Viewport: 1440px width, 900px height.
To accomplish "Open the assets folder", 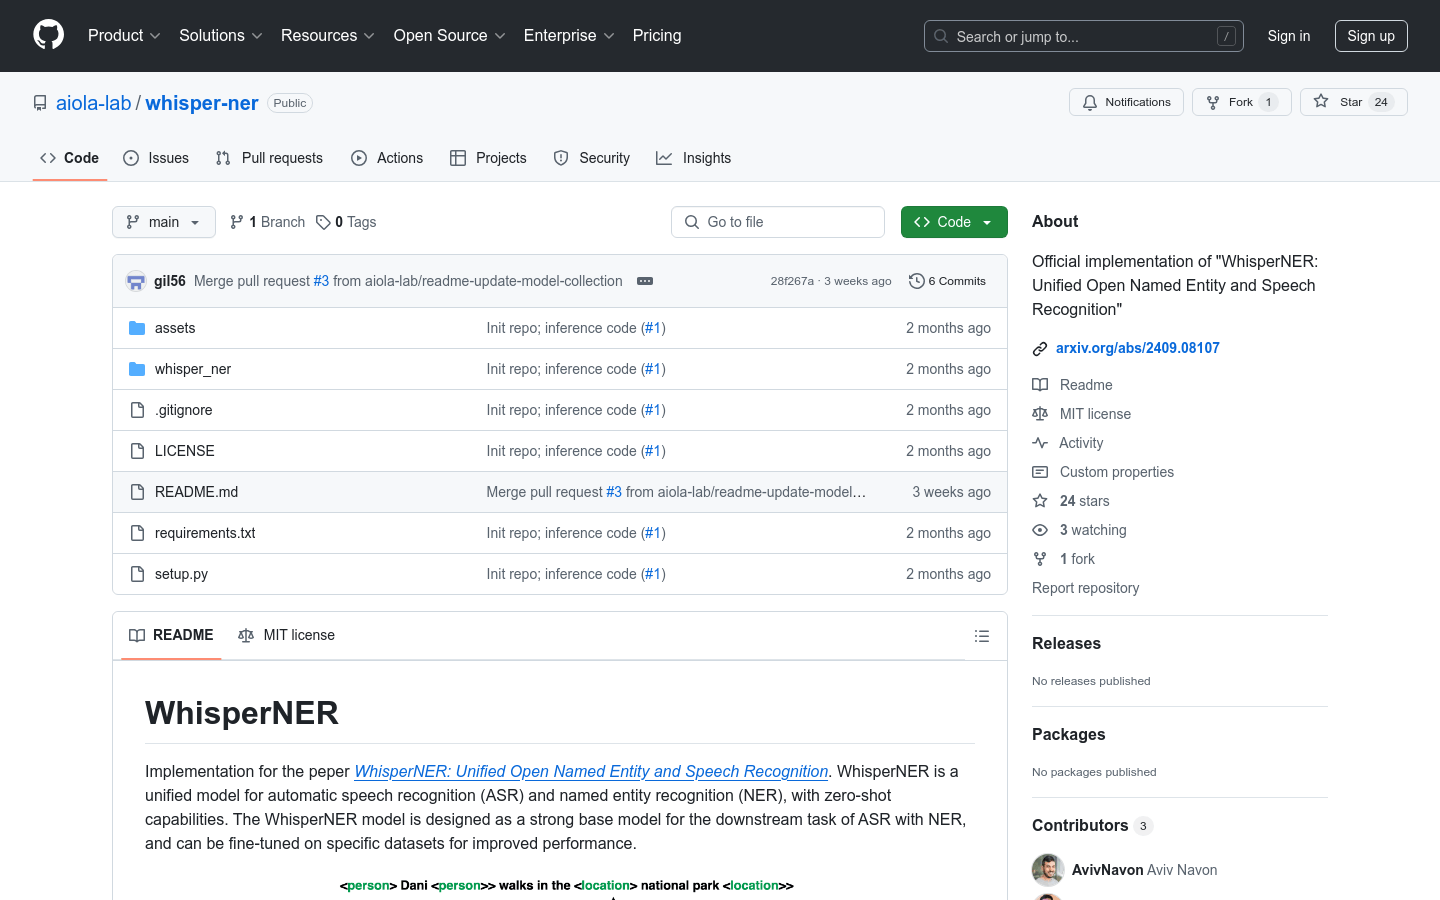I will 175,328.
